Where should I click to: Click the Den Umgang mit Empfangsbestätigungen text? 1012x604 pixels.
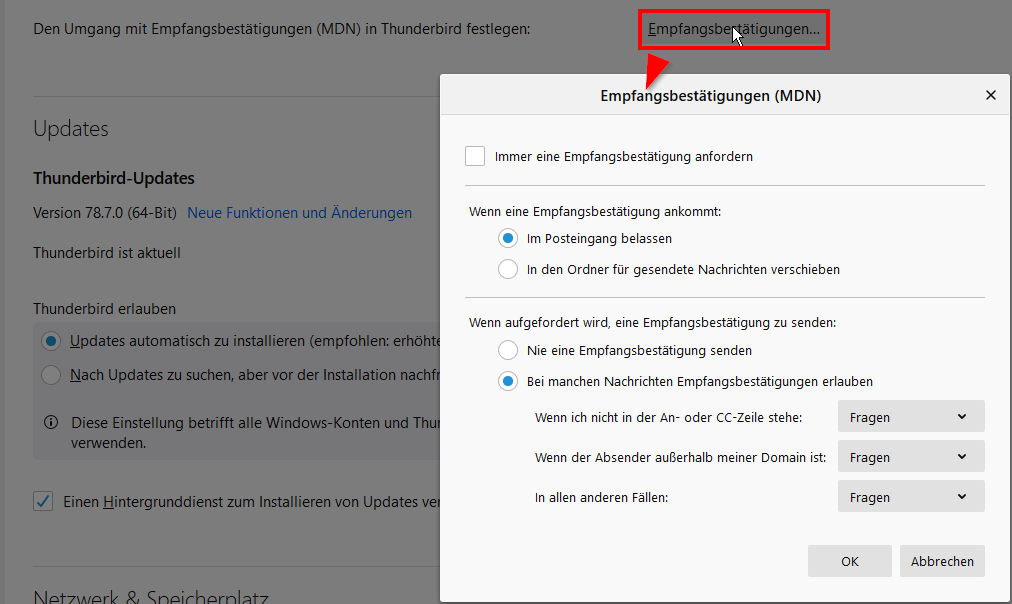[281, 29]
